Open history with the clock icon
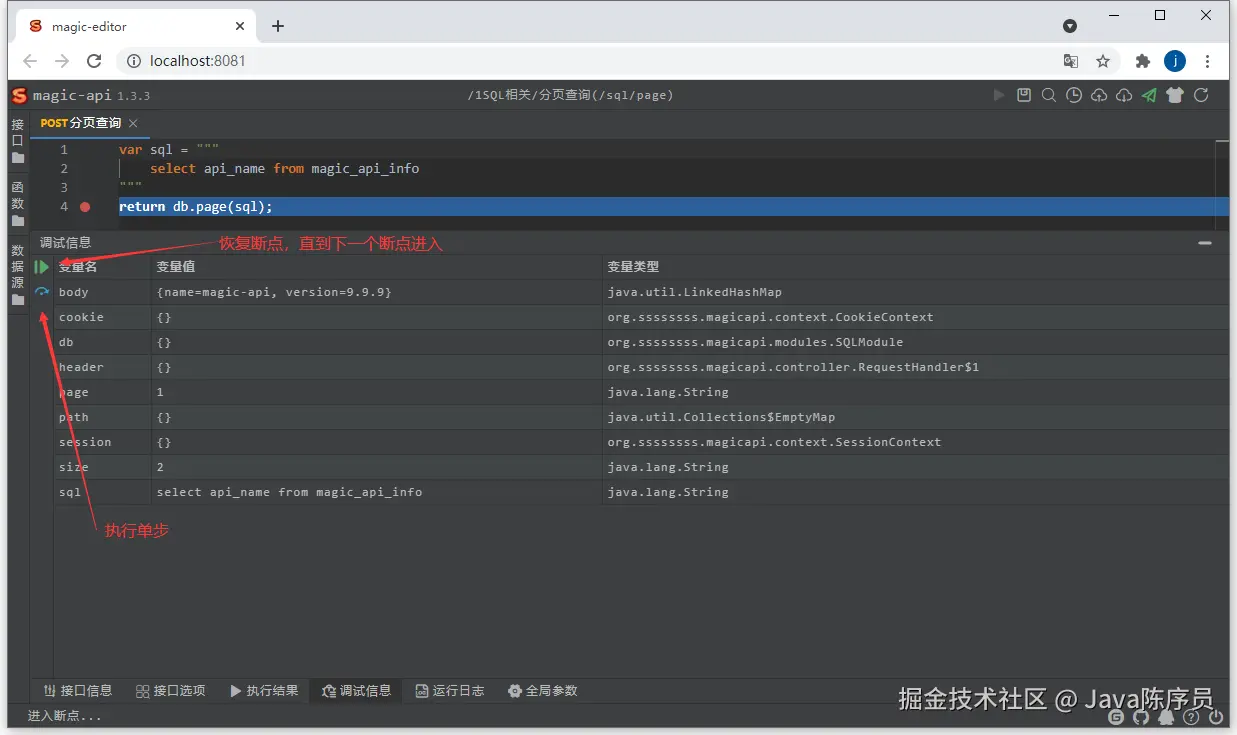Viewport: 1237px width, 735px height. tap(1074, 96)
